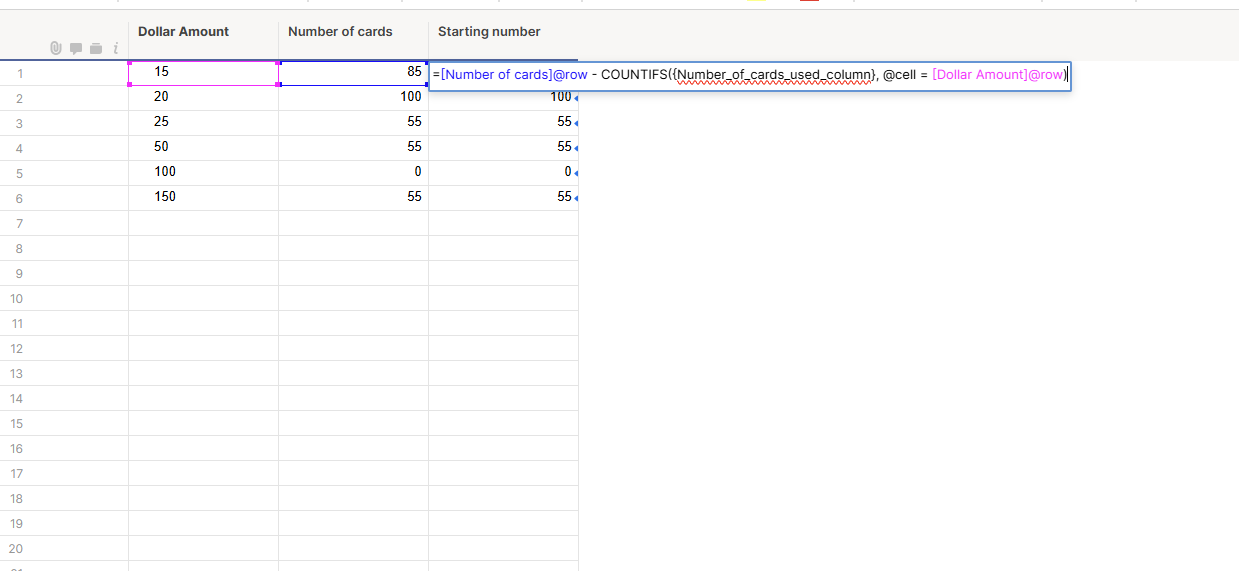This screenshot has width=1239, height=571.
Task: Click empty Dollar Amount cell in row 7
Action: (203, 223)
